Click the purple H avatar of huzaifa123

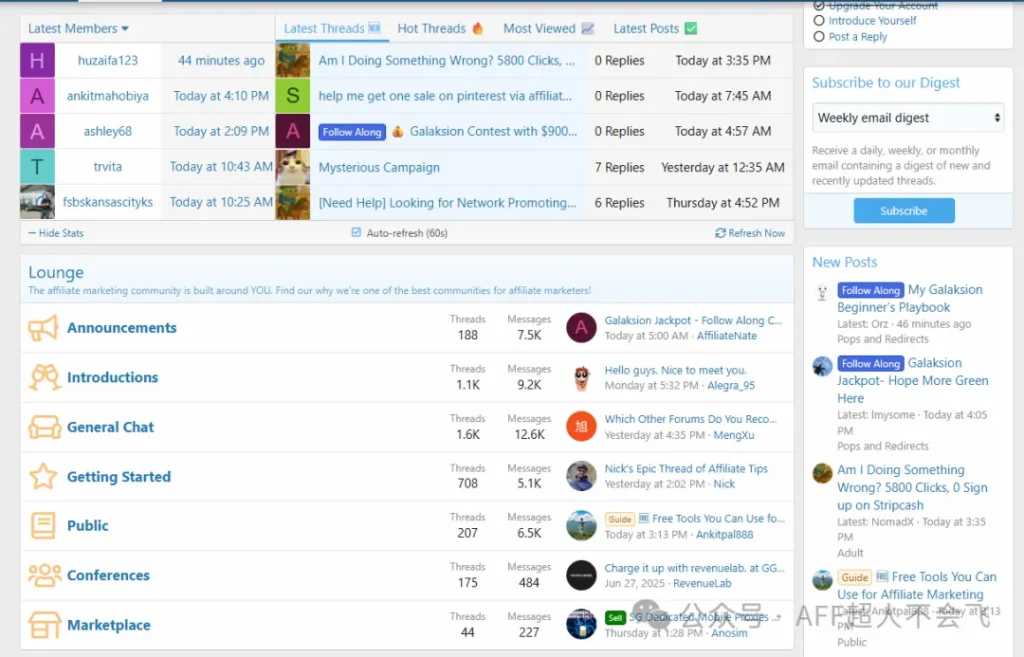click(x=37, y=61)
